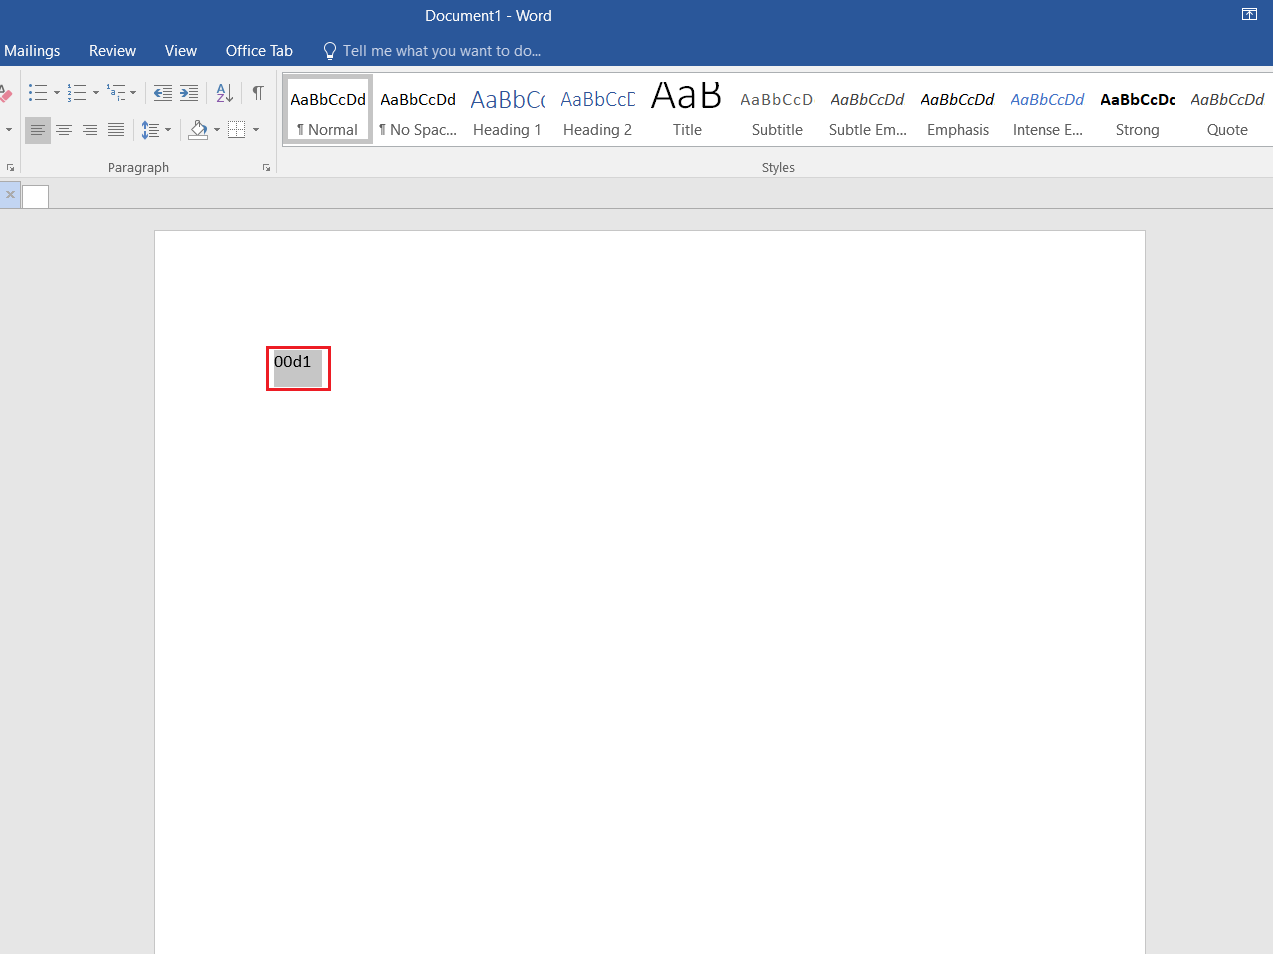Screen dimensions: 1273x954
Task: Sort text with the A-Z icon
Action: [225, 93]
